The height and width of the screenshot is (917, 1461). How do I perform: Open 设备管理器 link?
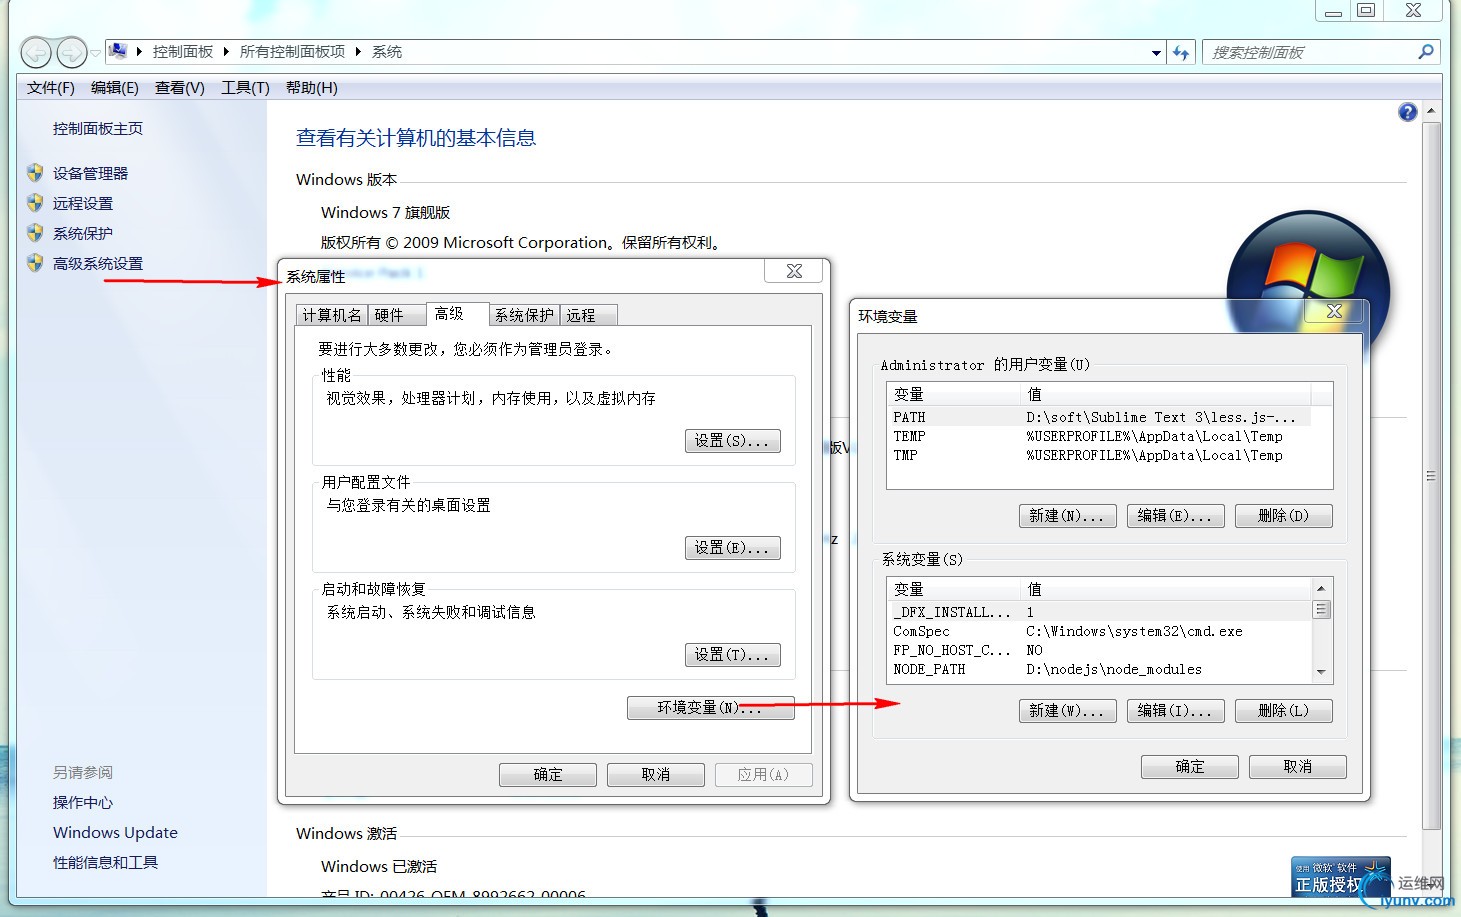click(90, 173)
